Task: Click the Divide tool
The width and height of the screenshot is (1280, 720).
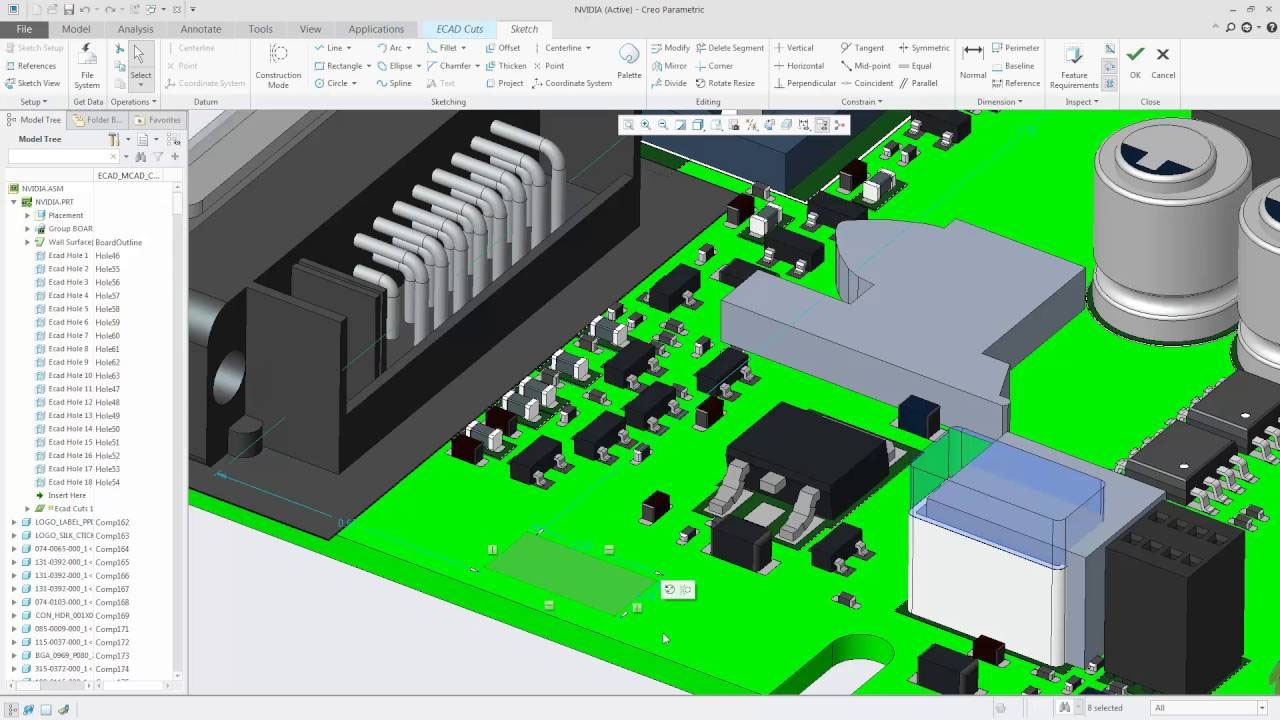Action: [669, 83]
